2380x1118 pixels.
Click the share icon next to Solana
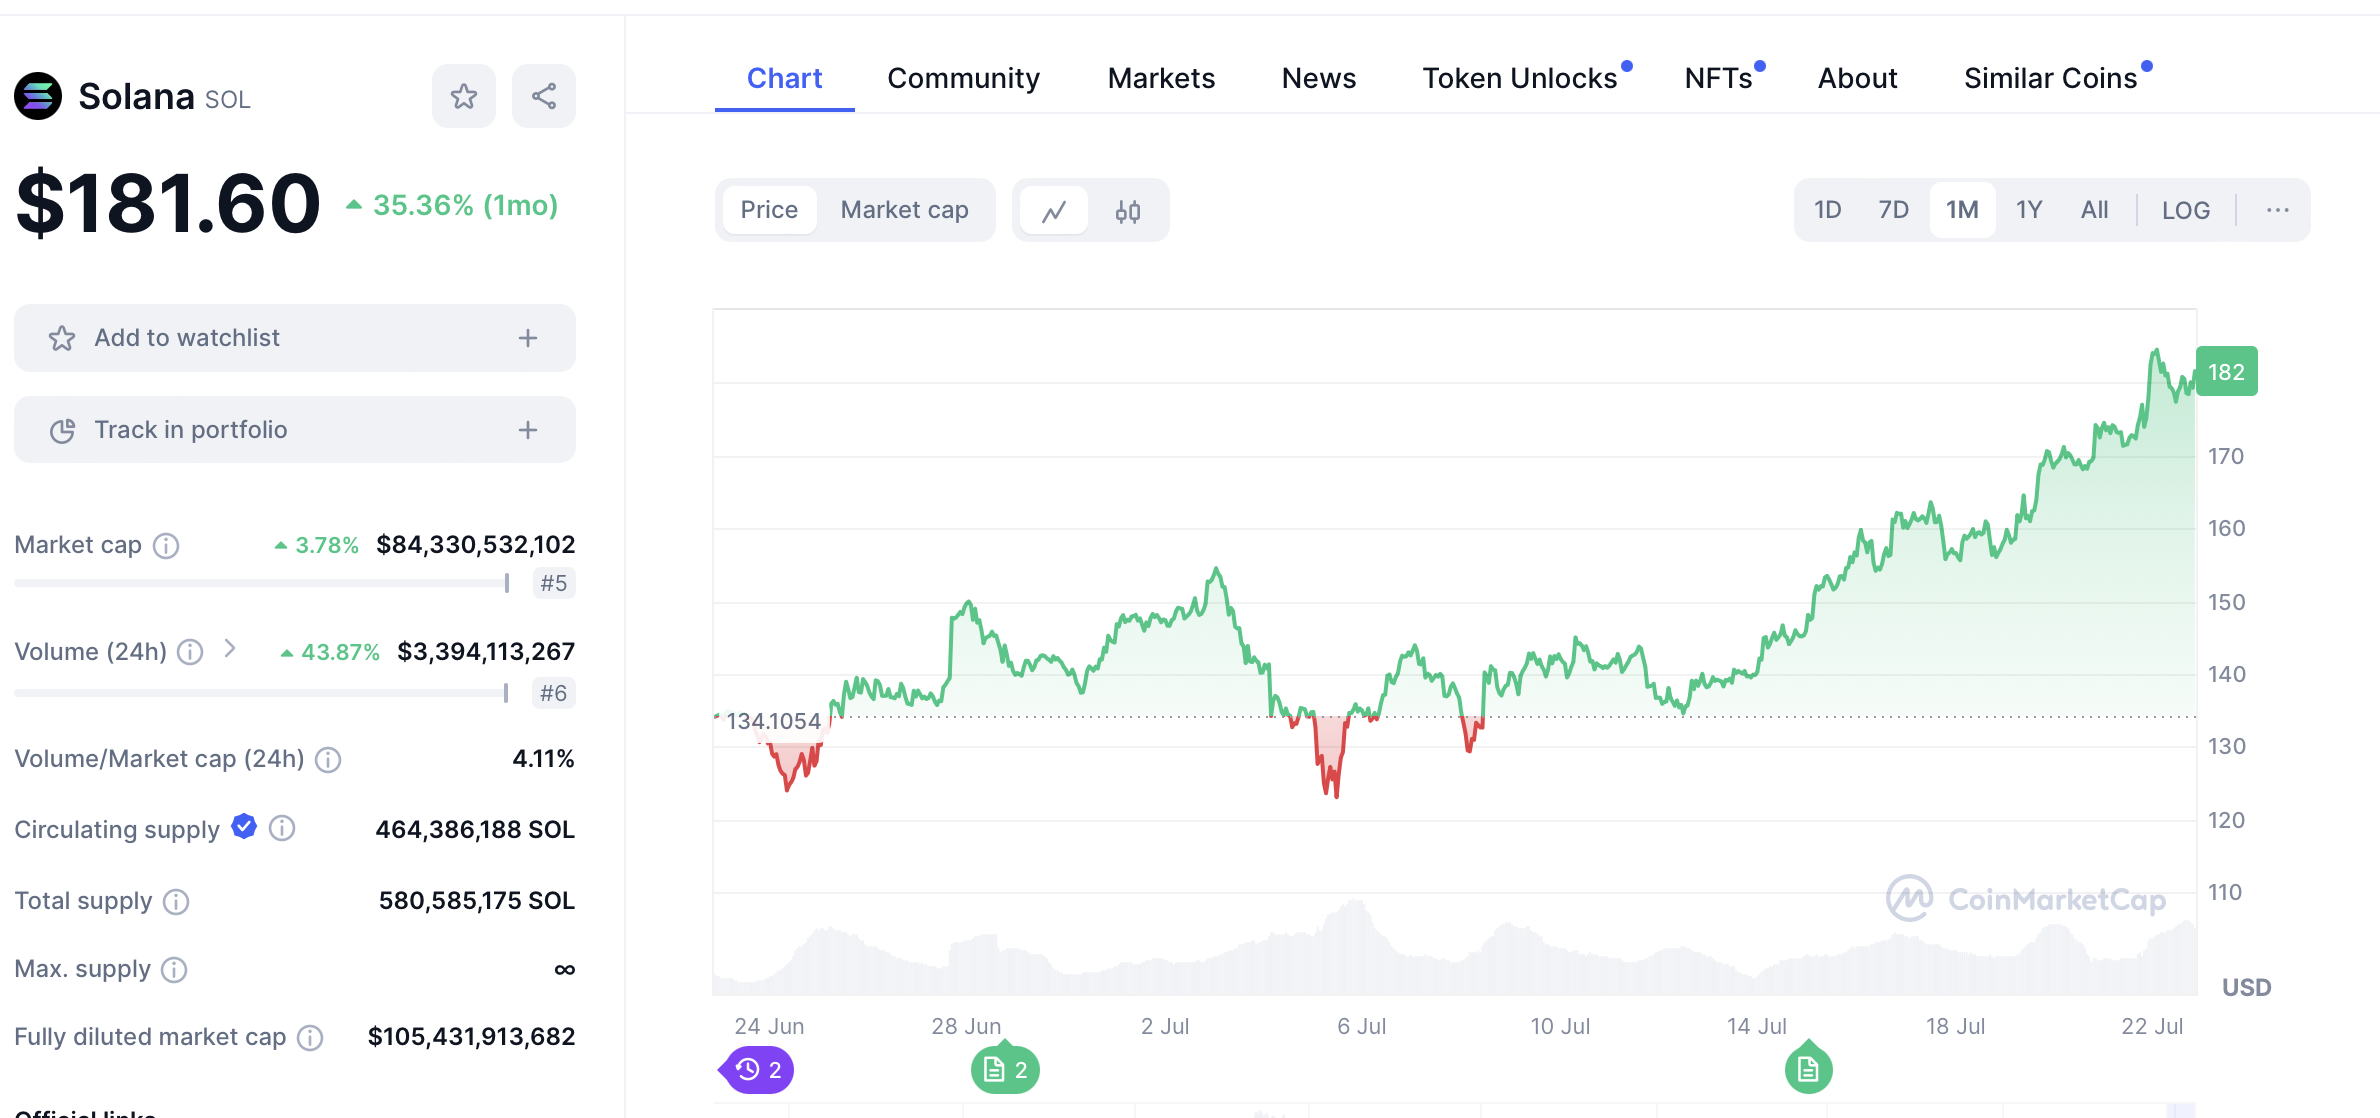(x=543, y=96)
